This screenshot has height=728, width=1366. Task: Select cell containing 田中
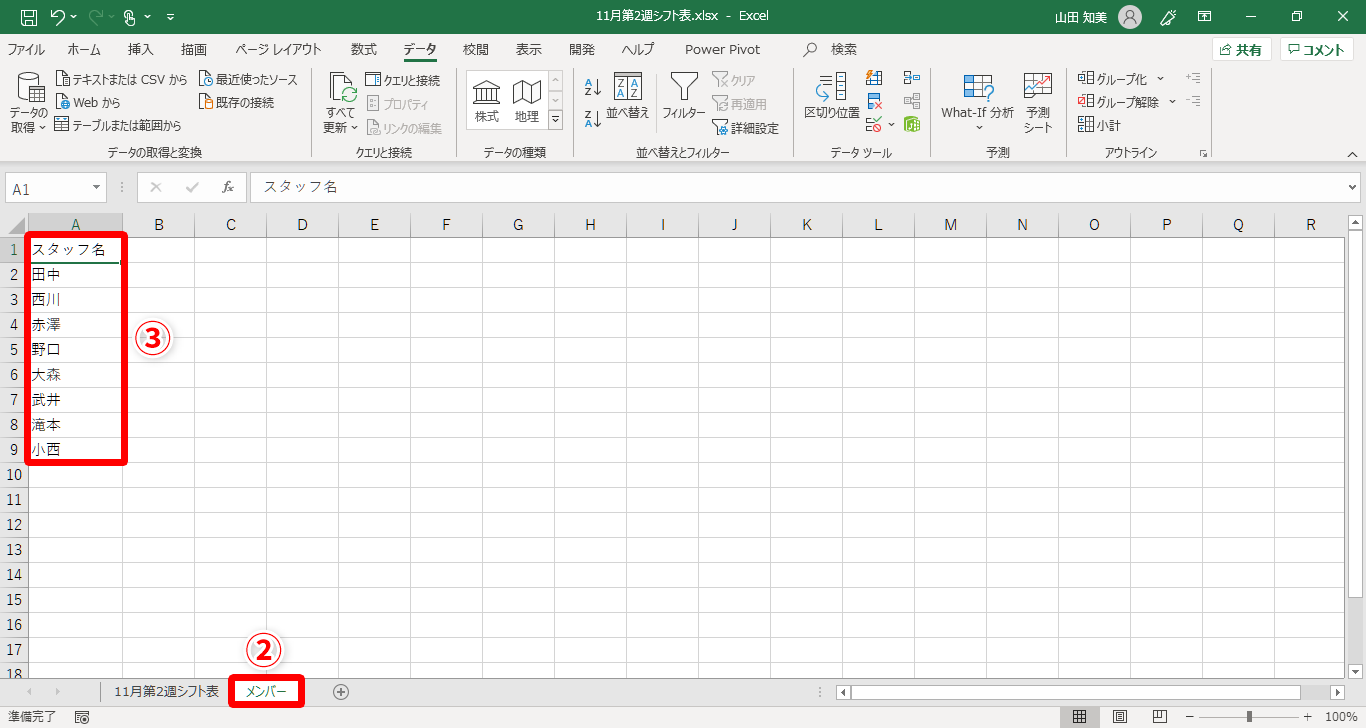(x=75, y=274)
